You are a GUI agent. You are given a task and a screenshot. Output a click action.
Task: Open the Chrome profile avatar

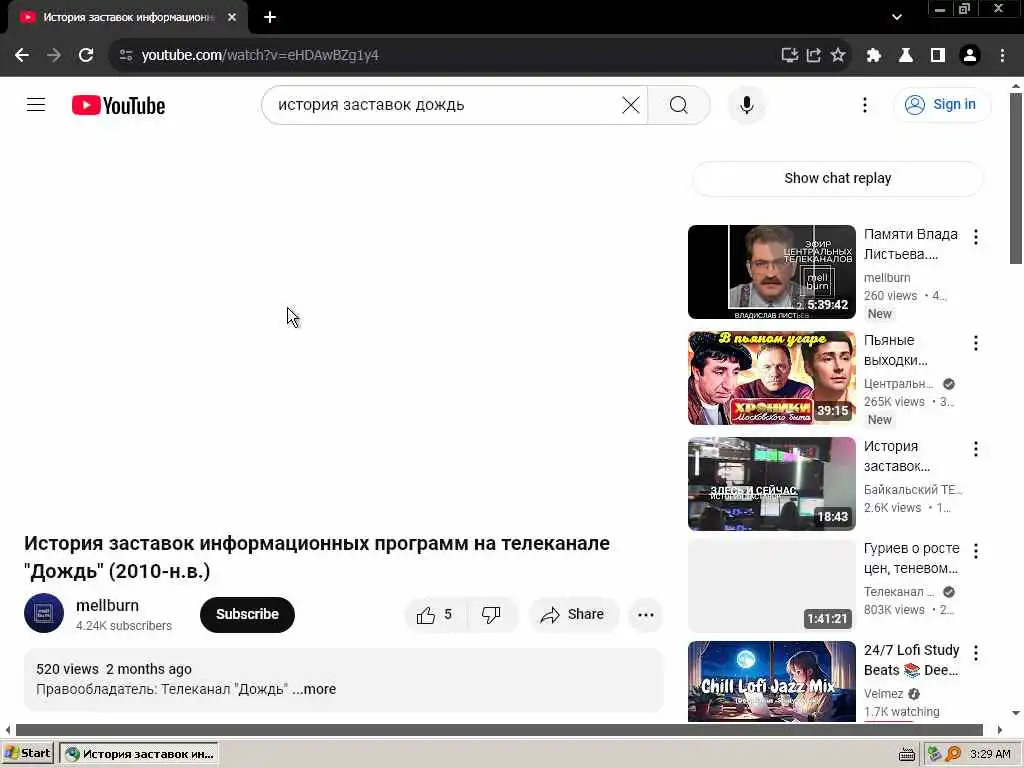pyautogui.click(x=970, y=55)
